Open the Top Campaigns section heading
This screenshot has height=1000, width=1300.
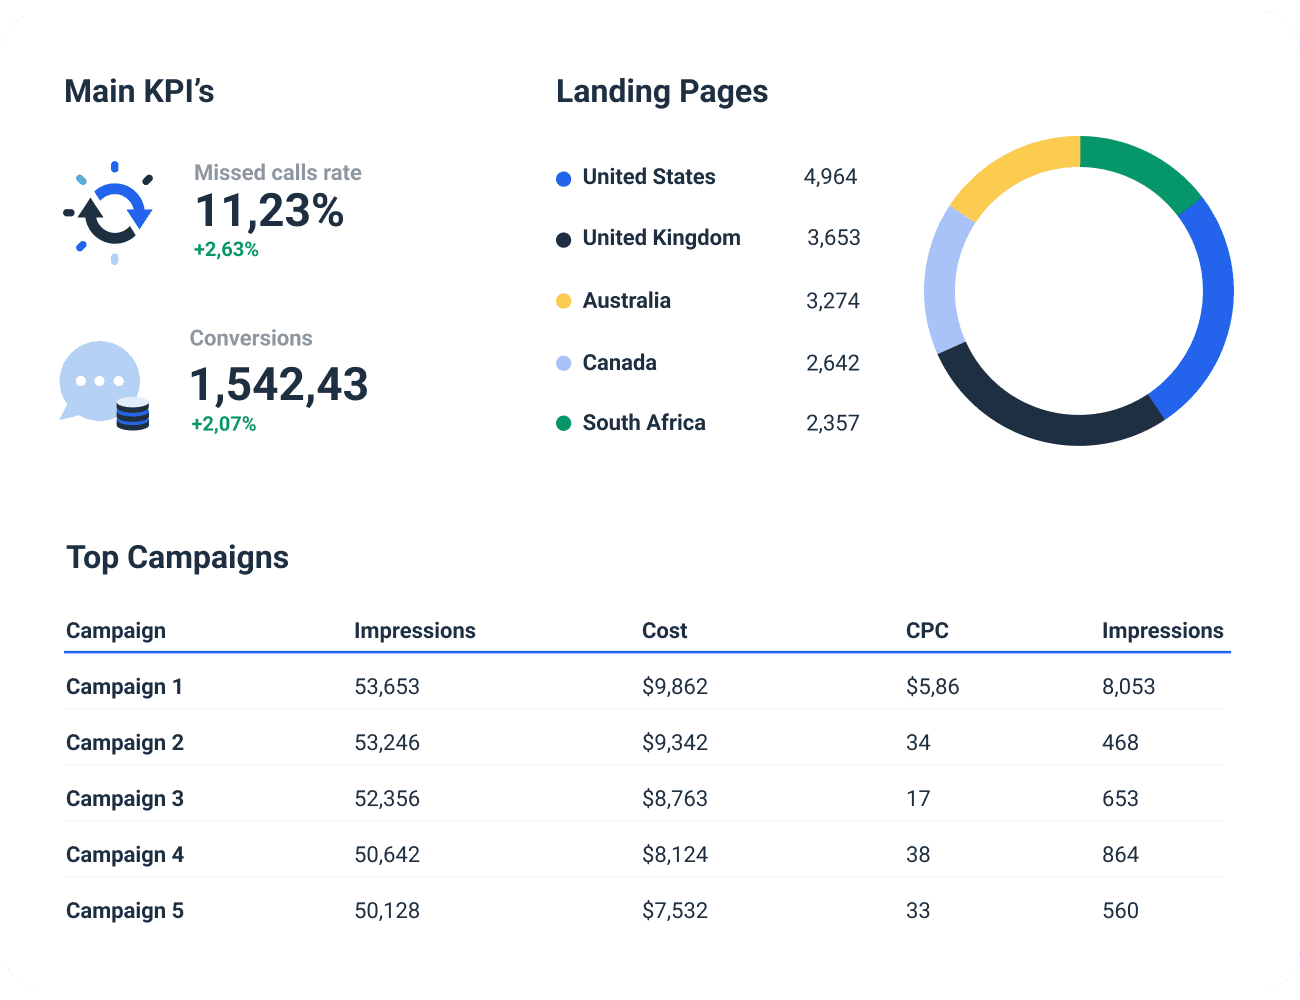click(x=177, y=558)
